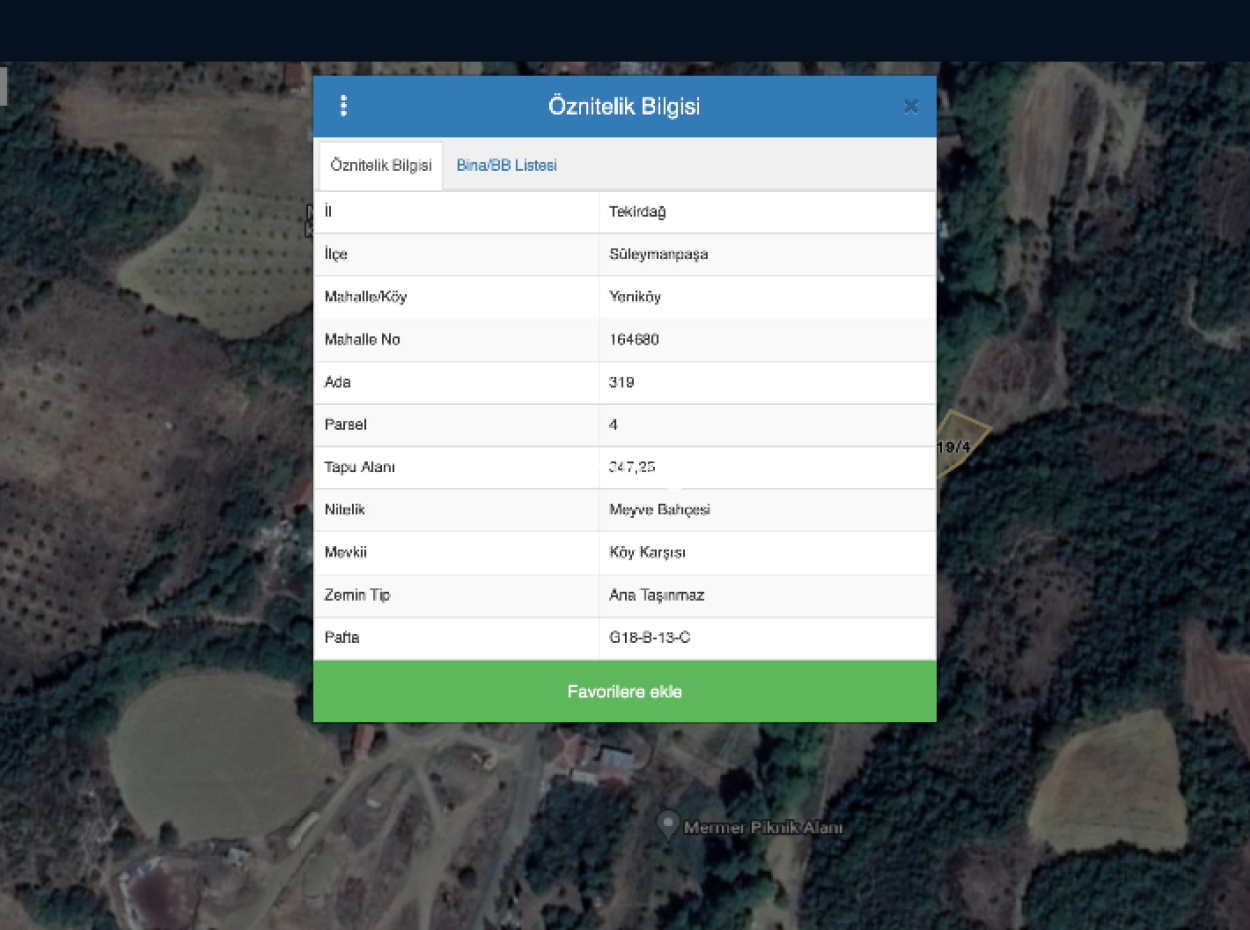Click the Tekirdağ value in İl row
Image resolution: width=1250 pixels, height=930 pixels.
[637, 212]
